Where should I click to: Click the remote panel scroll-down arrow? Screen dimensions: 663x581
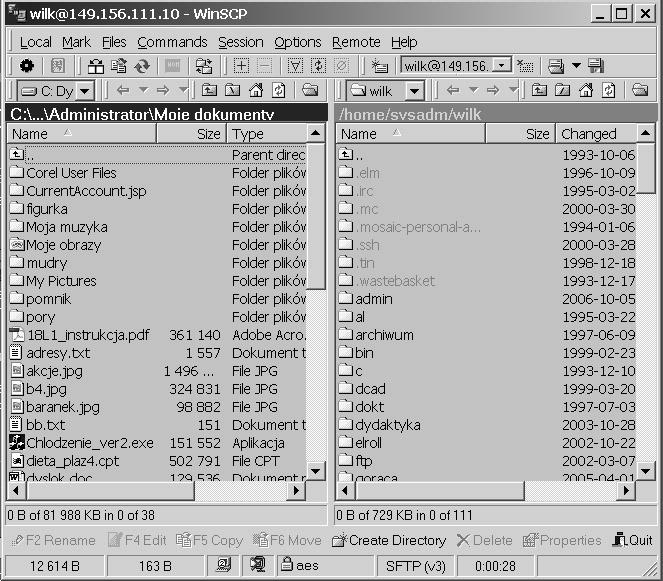point(645,471)
